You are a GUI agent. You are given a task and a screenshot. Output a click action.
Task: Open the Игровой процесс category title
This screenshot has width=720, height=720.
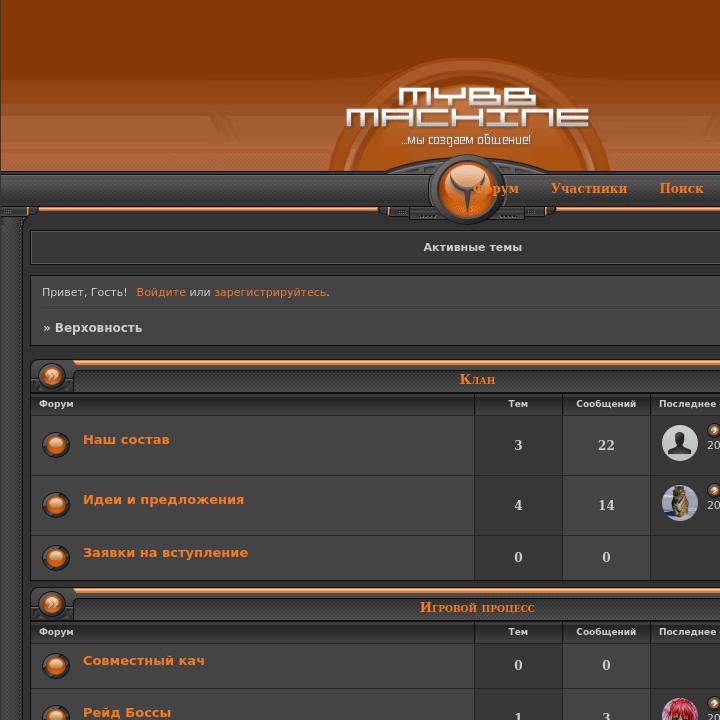pyautogui.click(x=477, y=608)
